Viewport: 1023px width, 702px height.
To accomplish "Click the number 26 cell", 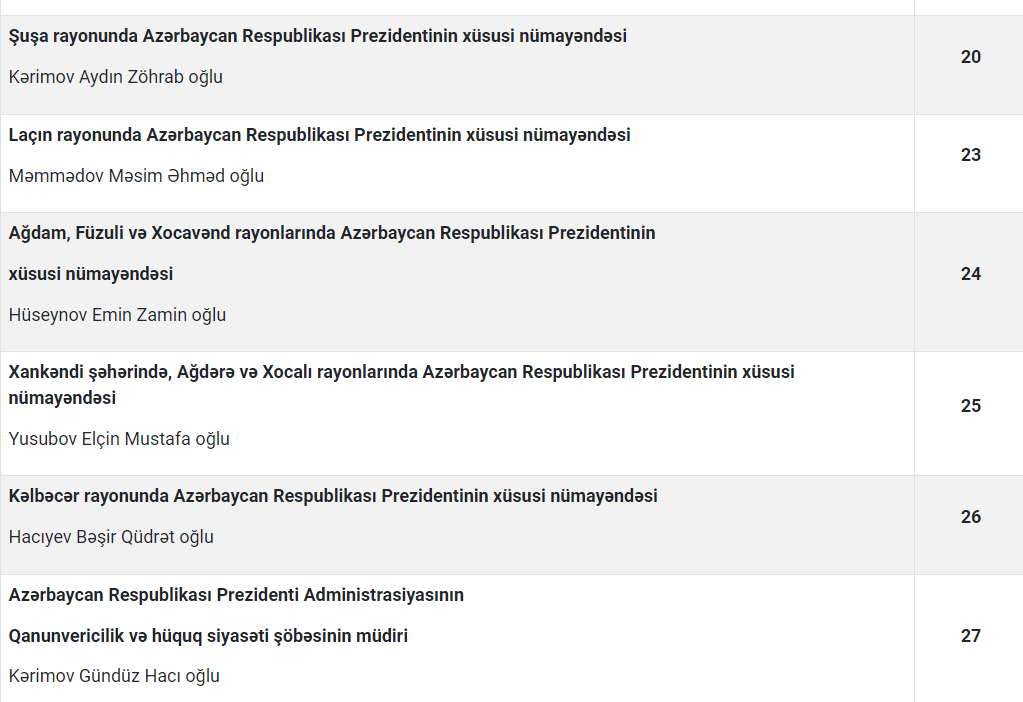I will tap(970, 517).
